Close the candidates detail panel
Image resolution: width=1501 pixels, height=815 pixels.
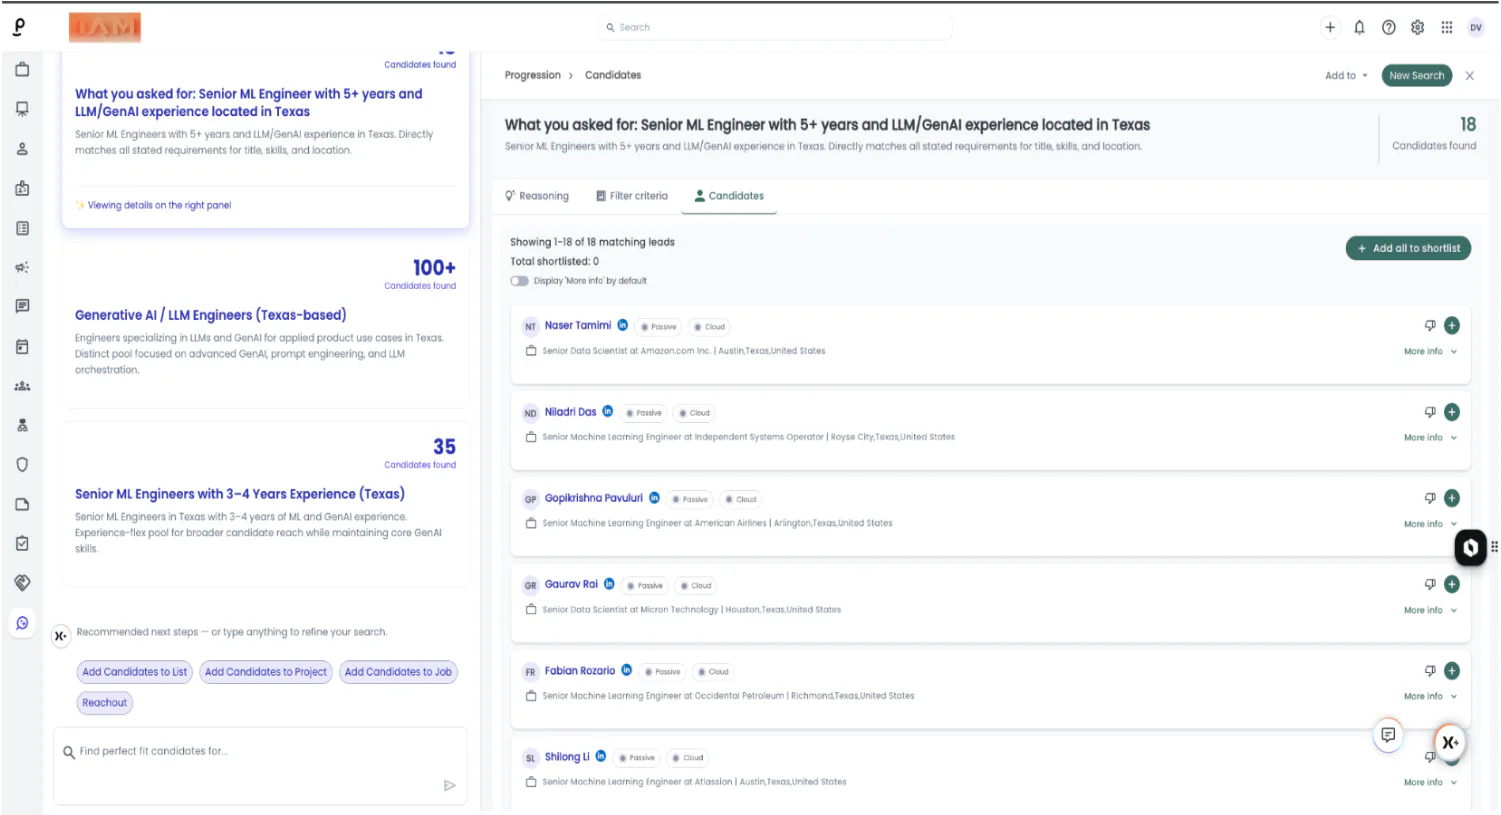click(x=1470, y=76)
